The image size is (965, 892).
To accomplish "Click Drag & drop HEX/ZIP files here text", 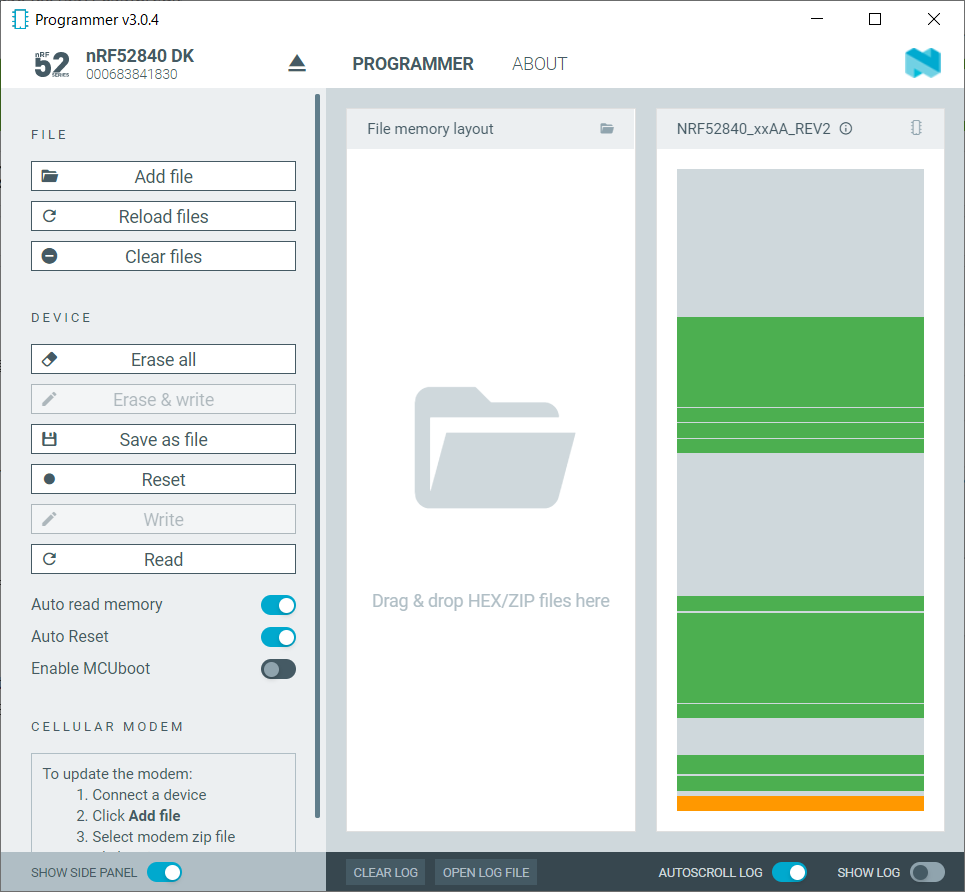I will tap(491, 601).
